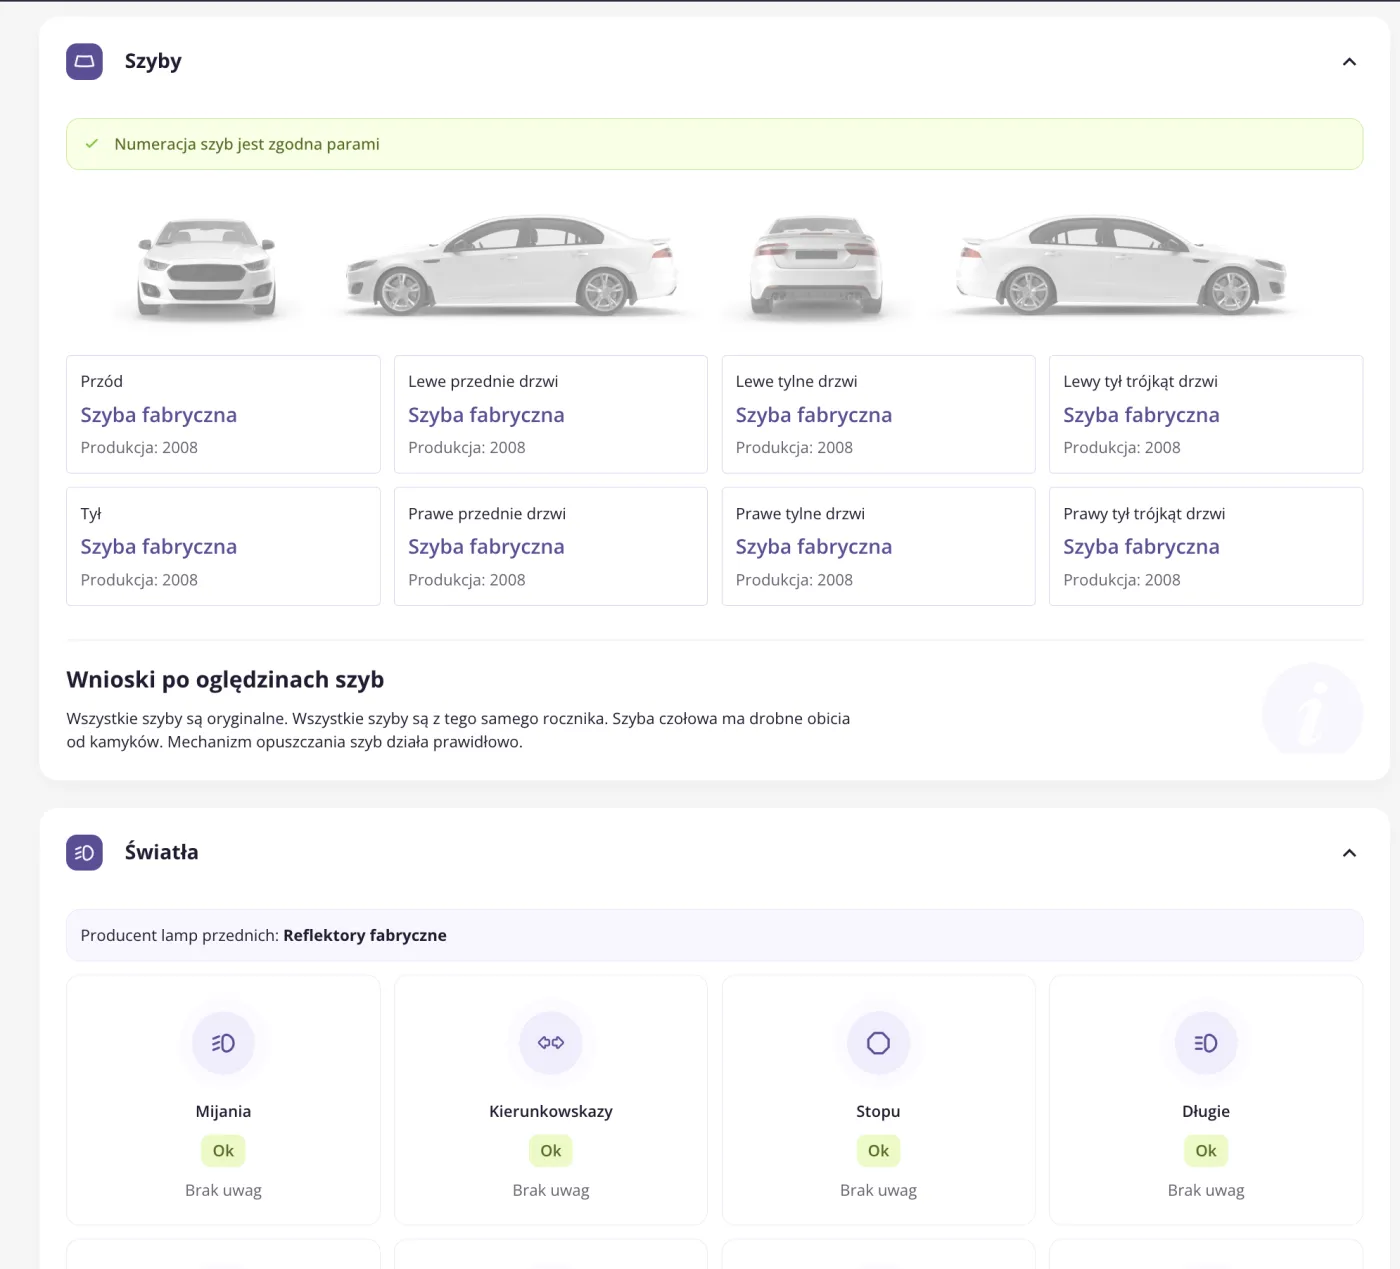The height and width of the screenshot is (1269, 1400).
Task: Collapse the Światła section
Action: point(1349,853)
